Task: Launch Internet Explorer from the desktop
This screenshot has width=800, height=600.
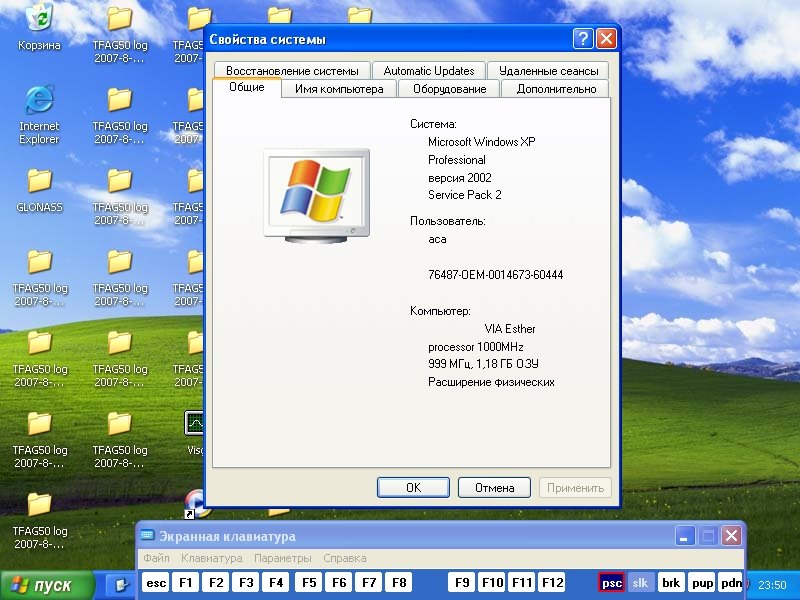Action: tap(39, 115)
